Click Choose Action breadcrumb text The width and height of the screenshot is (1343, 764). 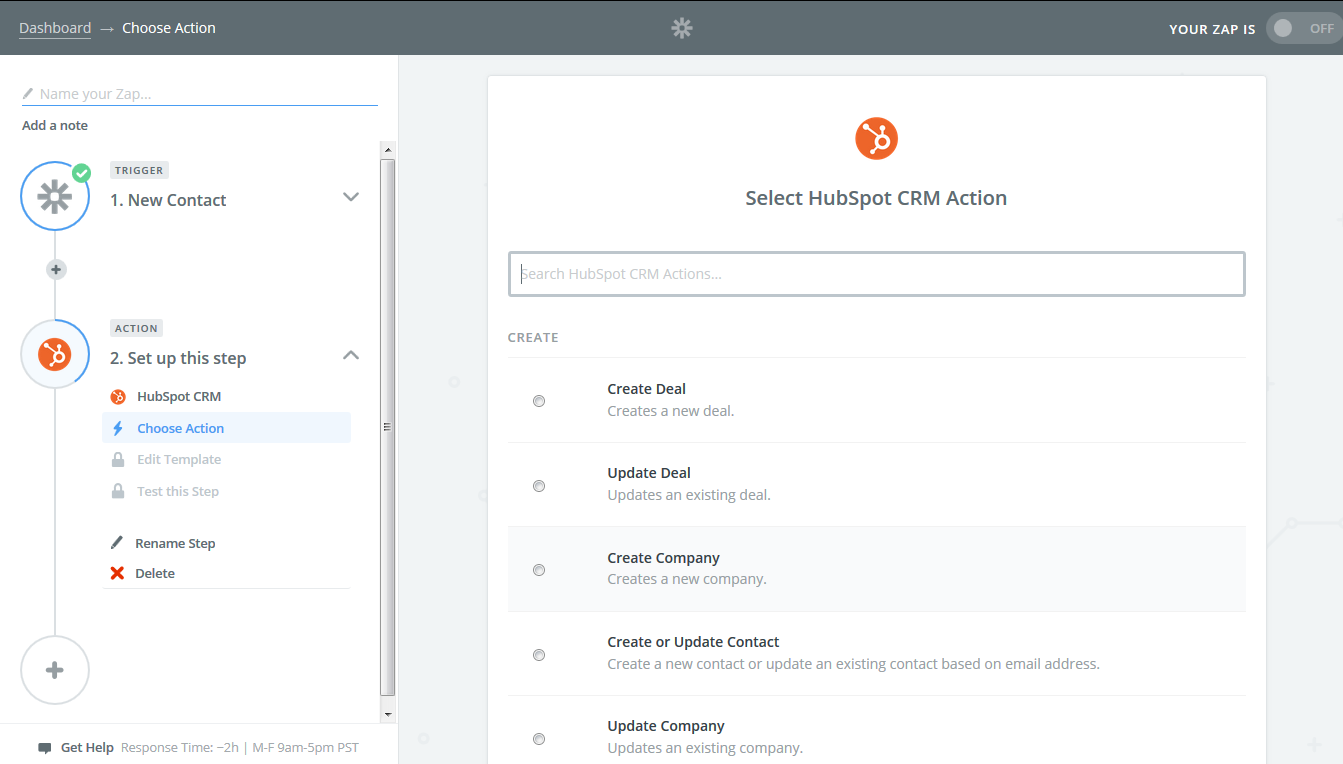[169, 28]
